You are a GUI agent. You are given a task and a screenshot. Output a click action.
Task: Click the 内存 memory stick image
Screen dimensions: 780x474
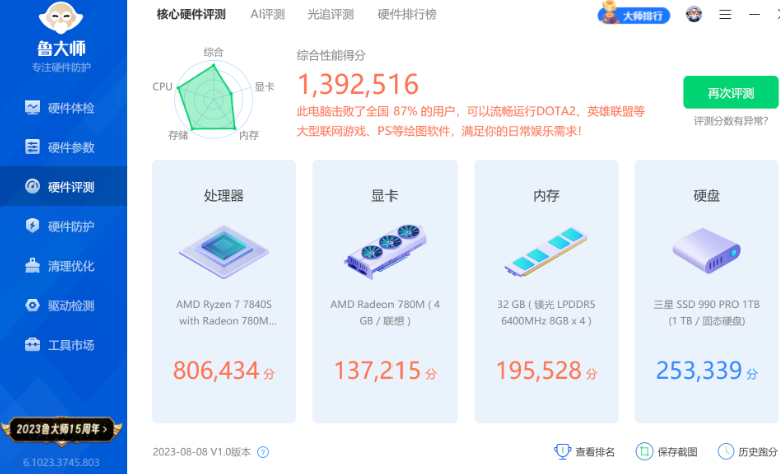[x=546, y=251]
